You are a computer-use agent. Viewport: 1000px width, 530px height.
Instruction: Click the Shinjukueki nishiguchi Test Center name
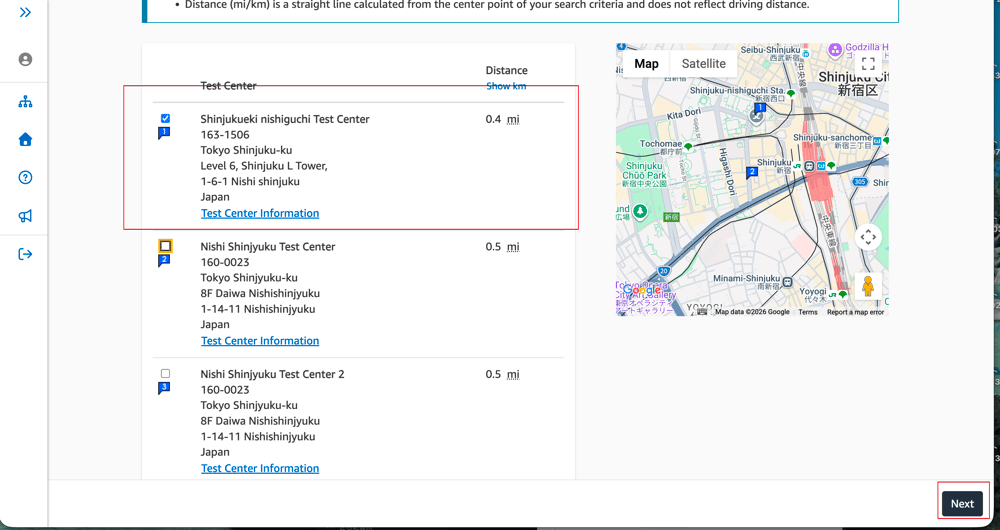pyautogui.click(x=284, y=119)
